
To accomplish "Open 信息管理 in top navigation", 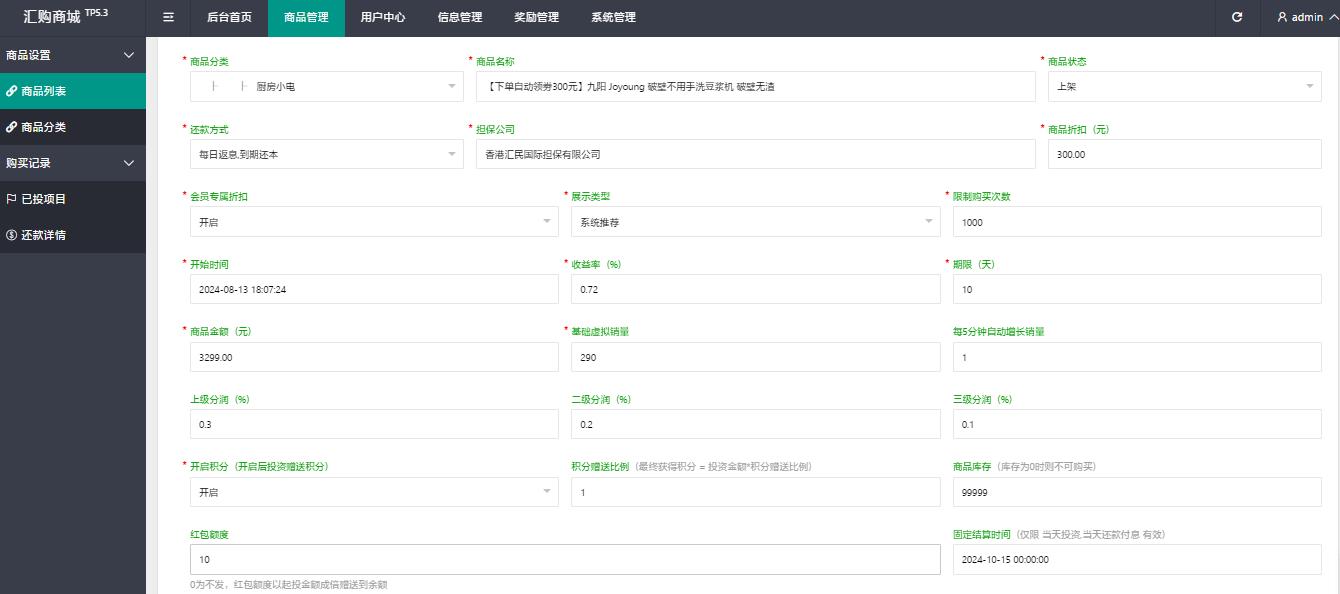I will point(460,17).
